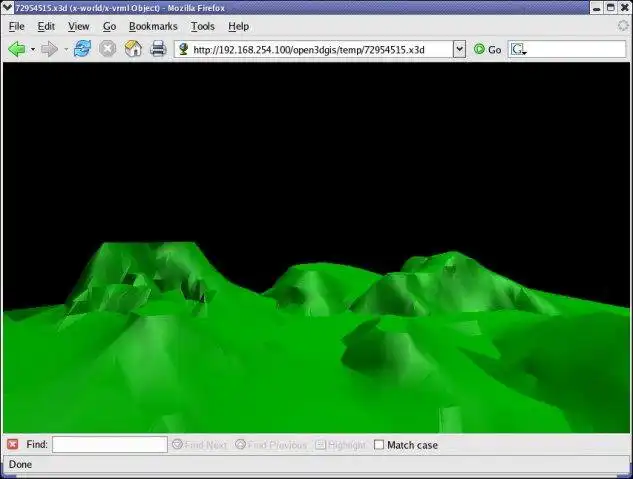Print the page using printer icon
633x479 pixels.
tap(158, 49)
